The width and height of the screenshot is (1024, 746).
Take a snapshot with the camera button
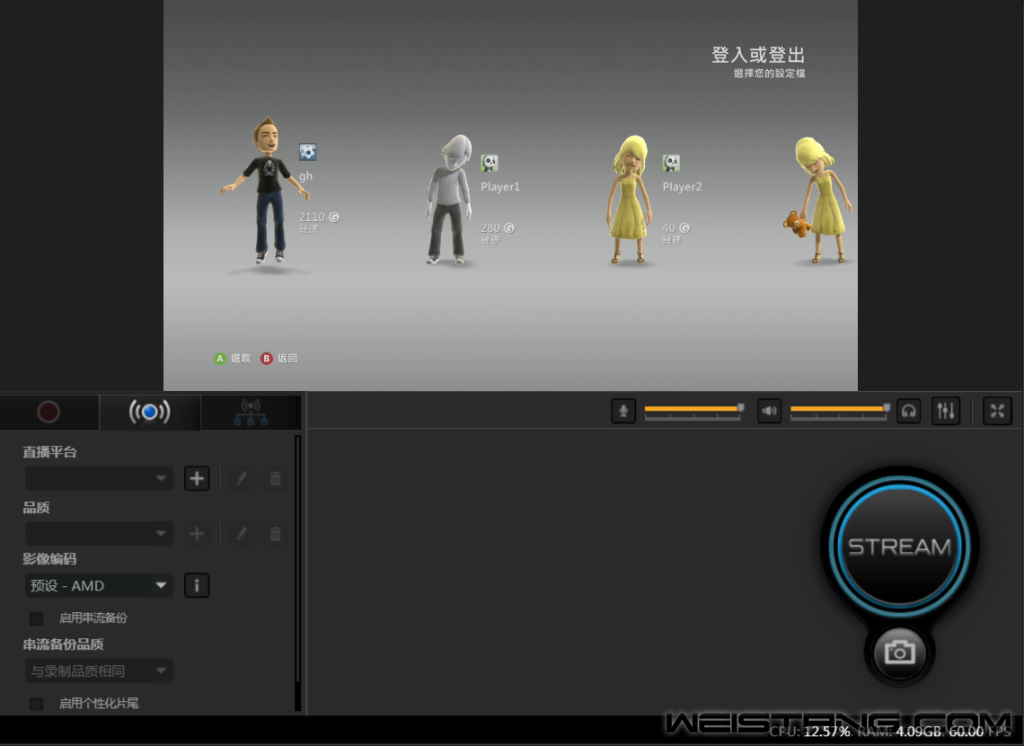[899, 652]
